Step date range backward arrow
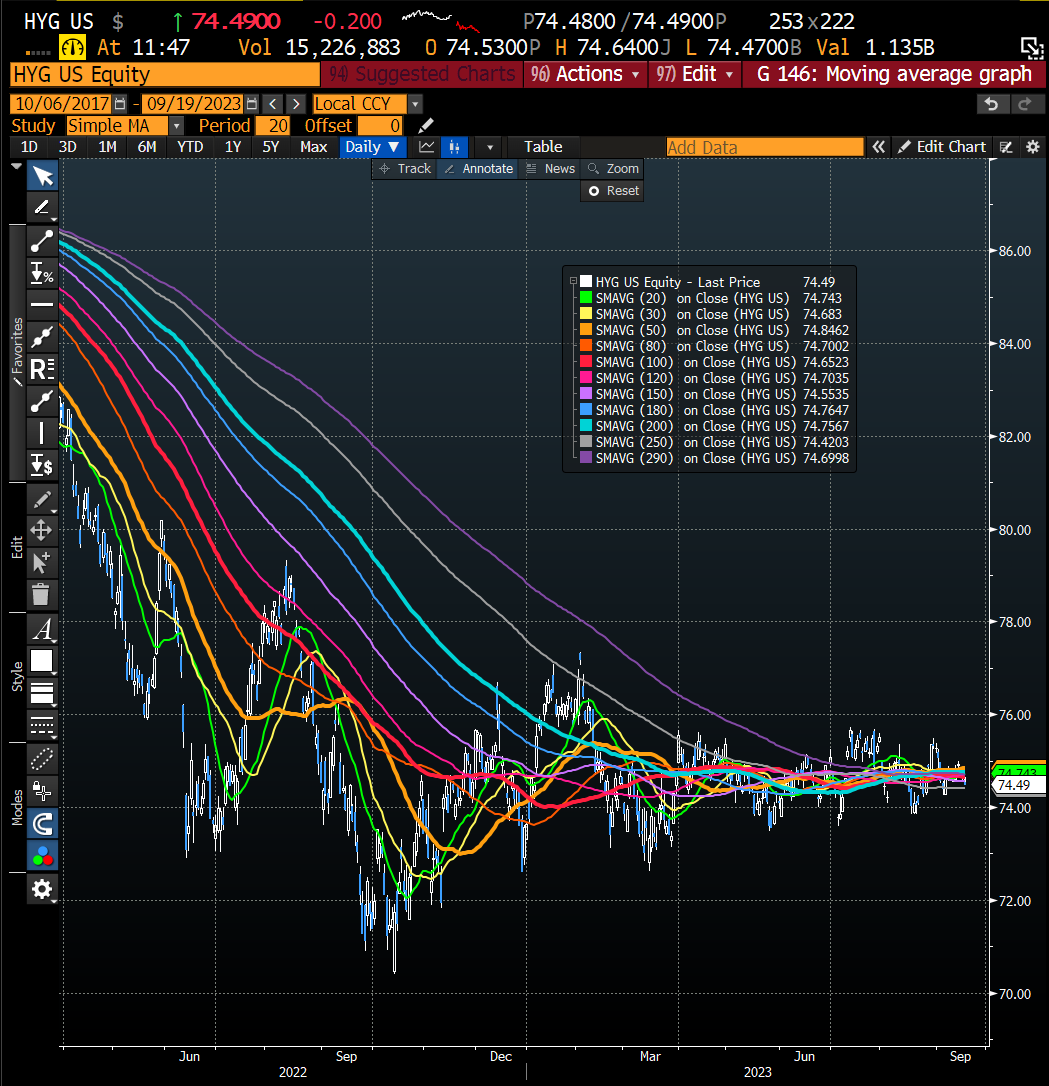The image size is (1049, 1086). [x=274, y=104]
